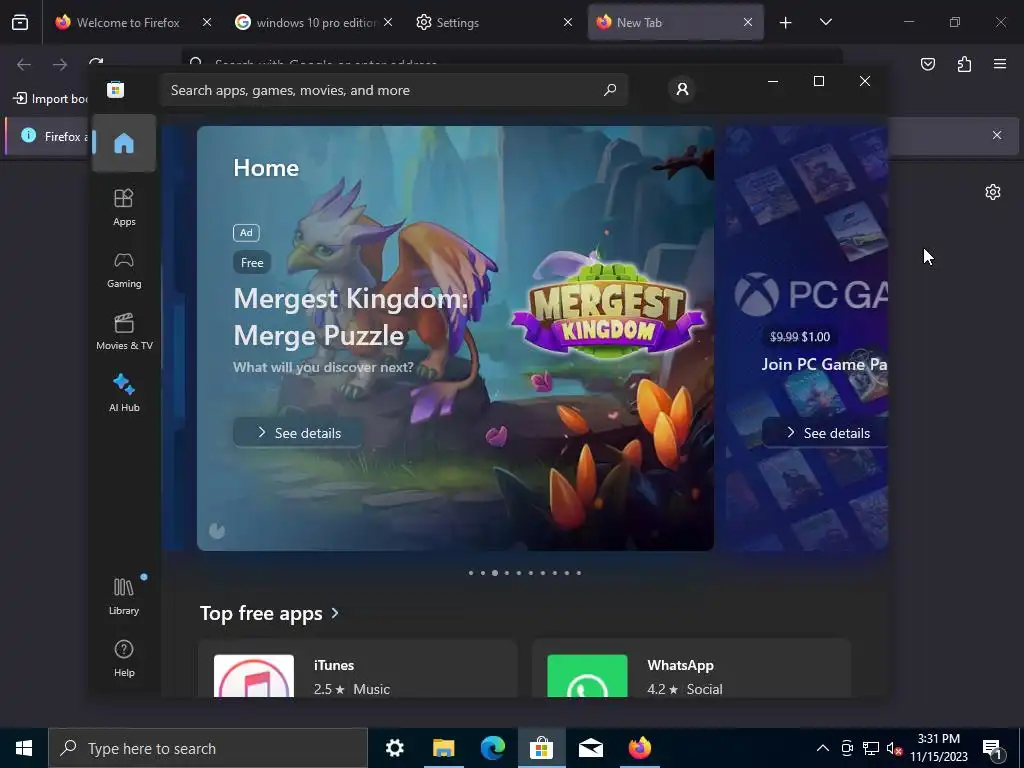The height and width of the screenshot is (768, 1024).
Task: Click the Store search apps field
Action: tap(394, 90)
